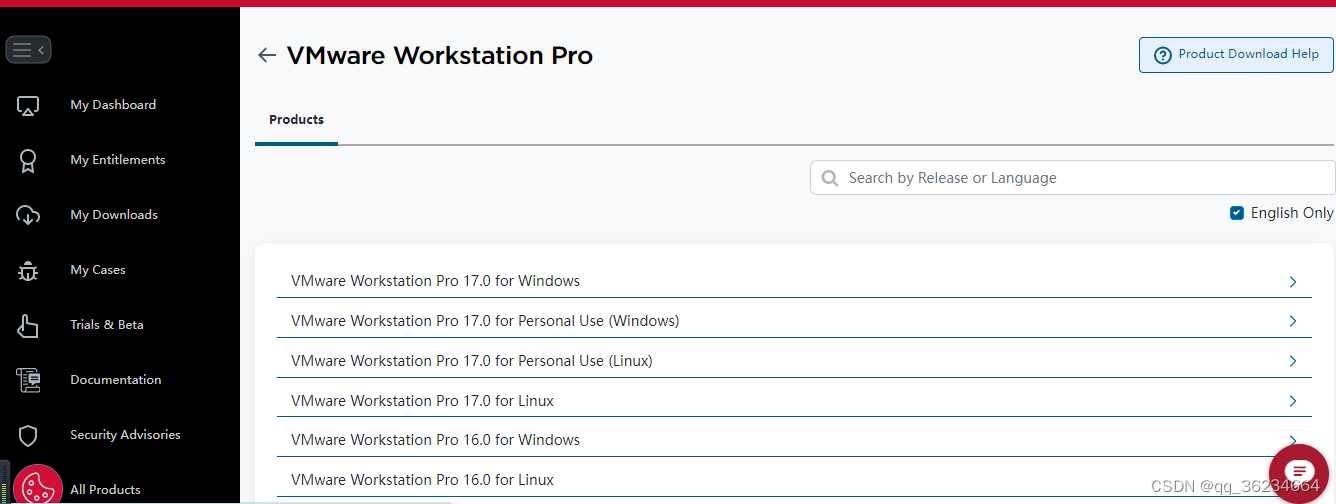Expand Workstation Pro 16.0 for Windows chevron
The width and height of the screenshot is (1336, 504).
tap(1293, 440)
